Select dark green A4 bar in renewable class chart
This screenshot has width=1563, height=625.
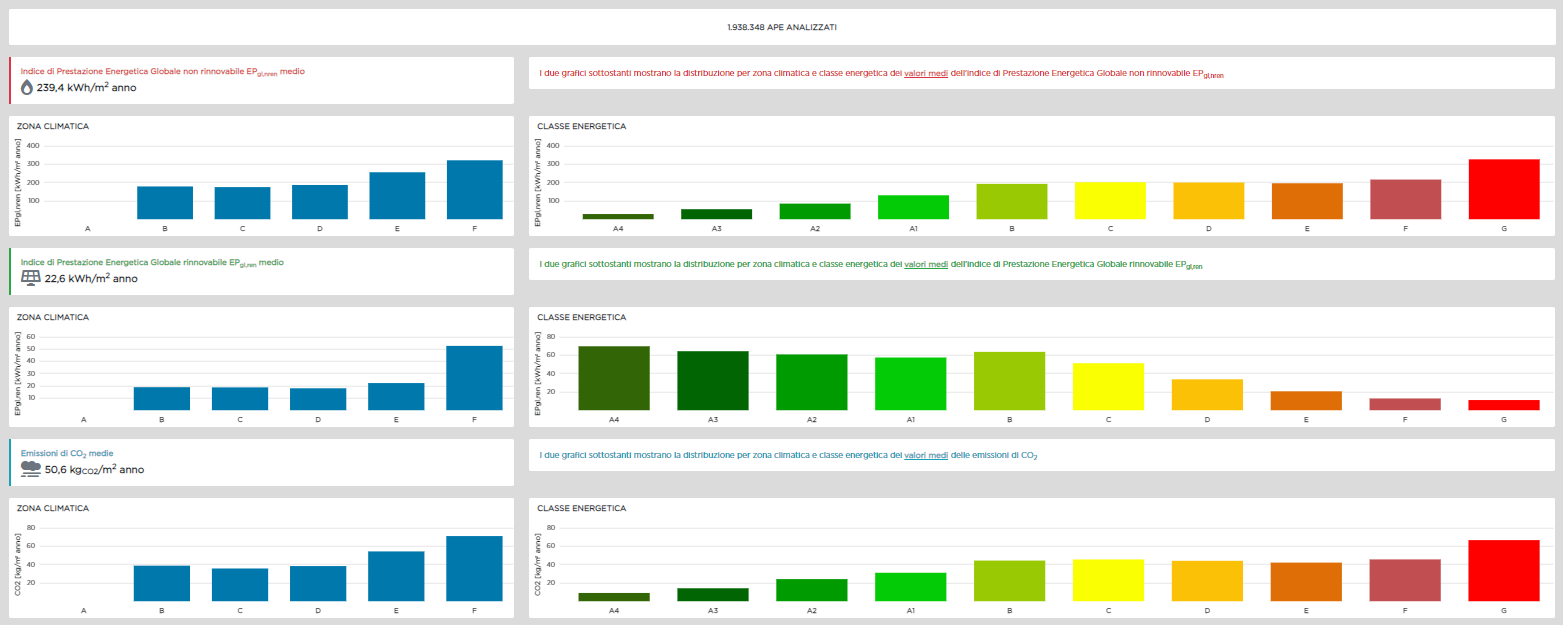tap(614, 378)
